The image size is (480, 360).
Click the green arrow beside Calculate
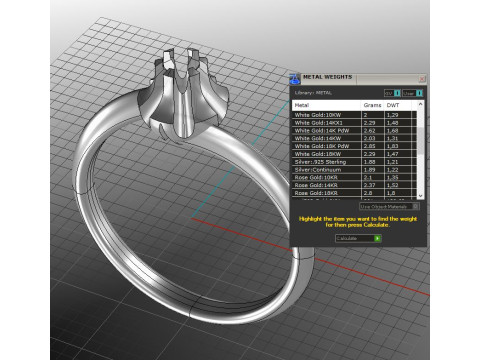coord(377,238)
